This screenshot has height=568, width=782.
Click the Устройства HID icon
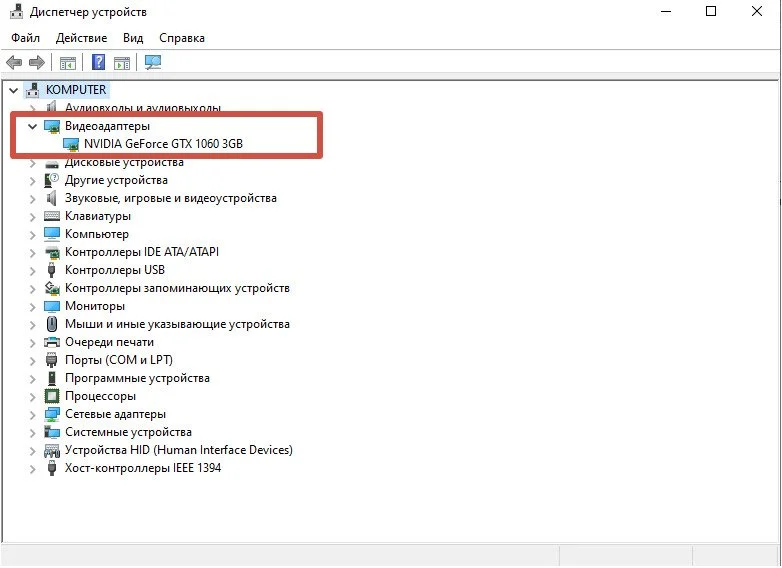pos(52,451)
